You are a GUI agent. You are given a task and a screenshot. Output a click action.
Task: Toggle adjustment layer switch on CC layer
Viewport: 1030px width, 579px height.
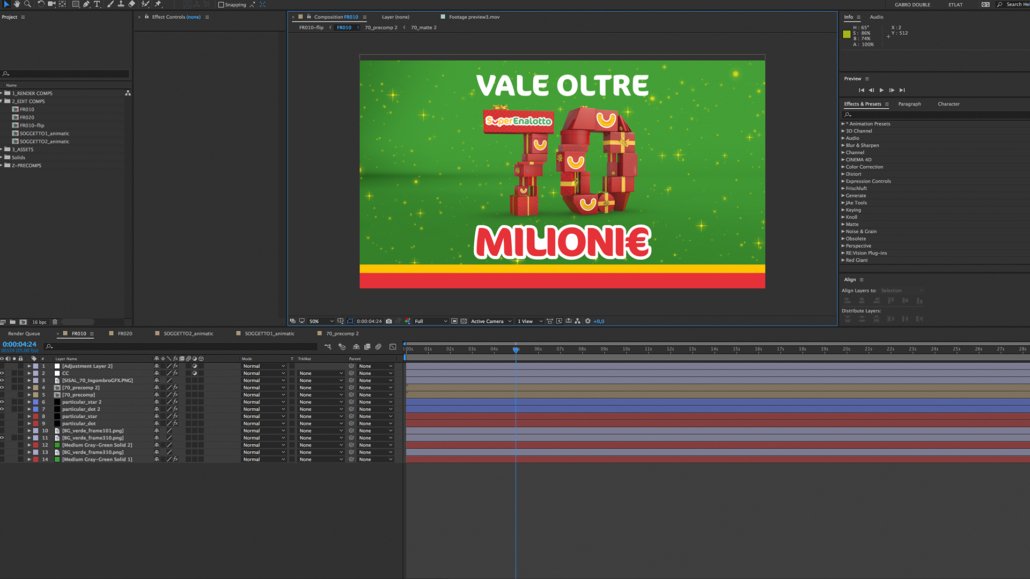pyautogui.click(x=194, y=373)
